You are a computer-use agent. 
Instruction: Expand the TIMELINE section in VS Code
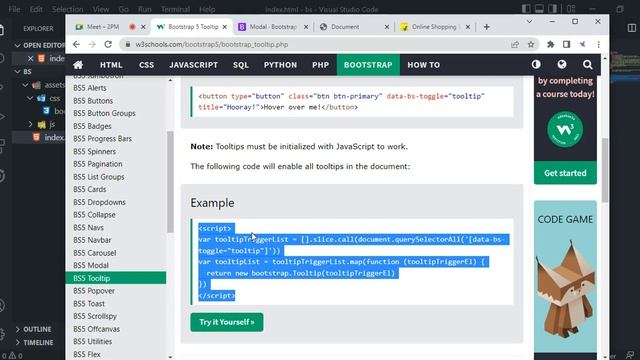34,342
